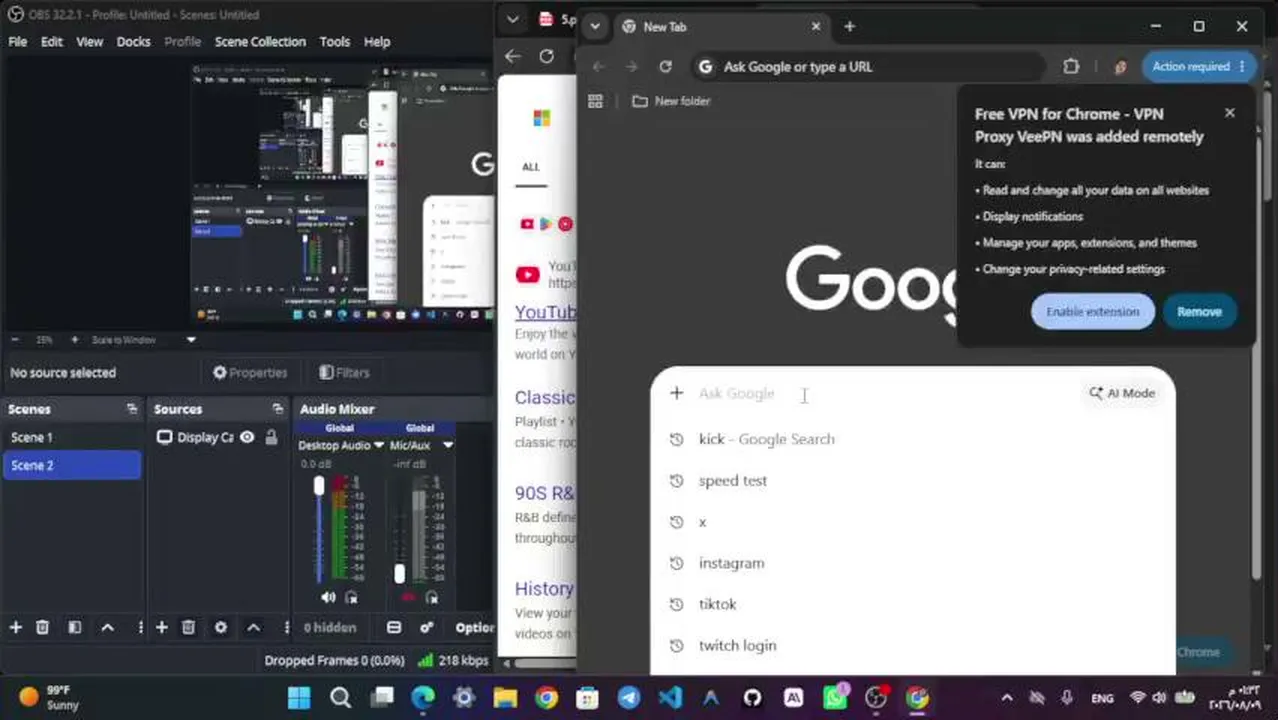Select the New Tab tab in Chrome
The image size is (1278, 720).
click(x=720, y=27)
